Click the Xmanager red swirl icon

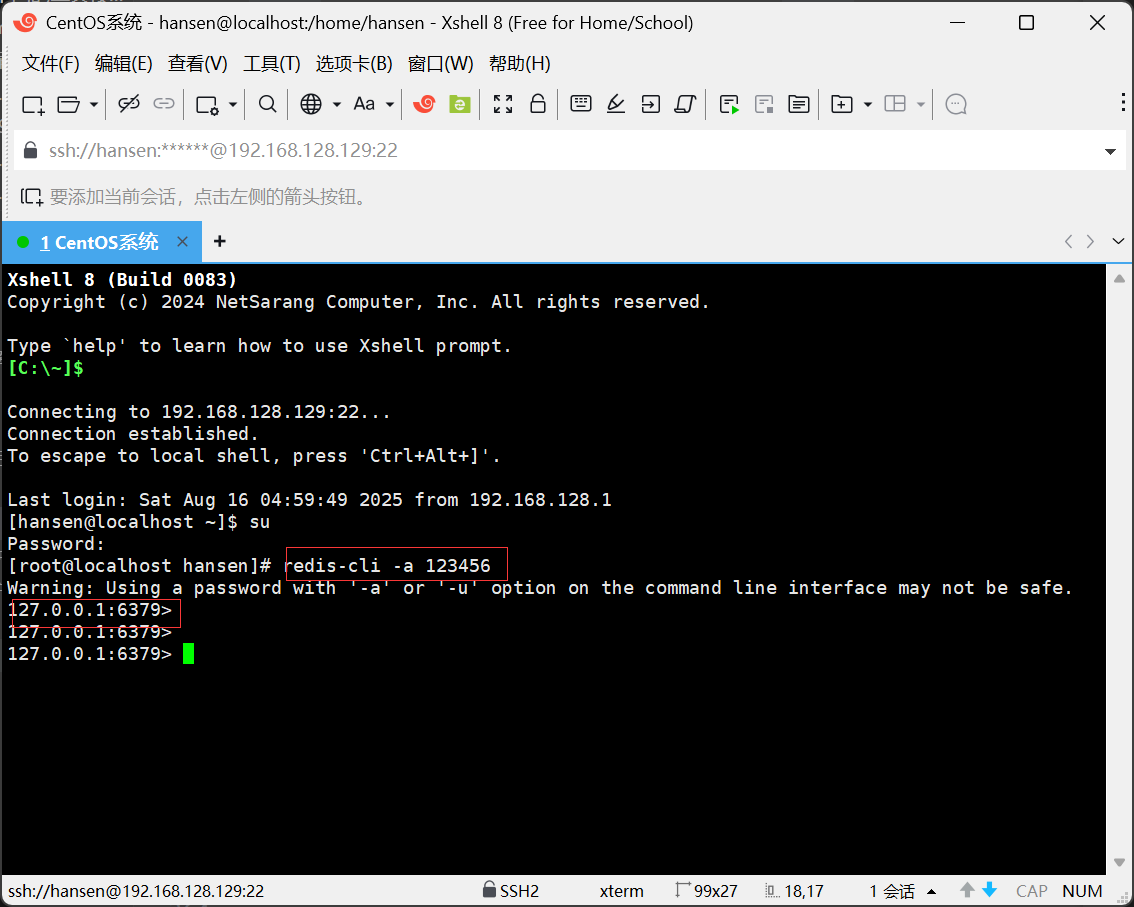point(424,104)
